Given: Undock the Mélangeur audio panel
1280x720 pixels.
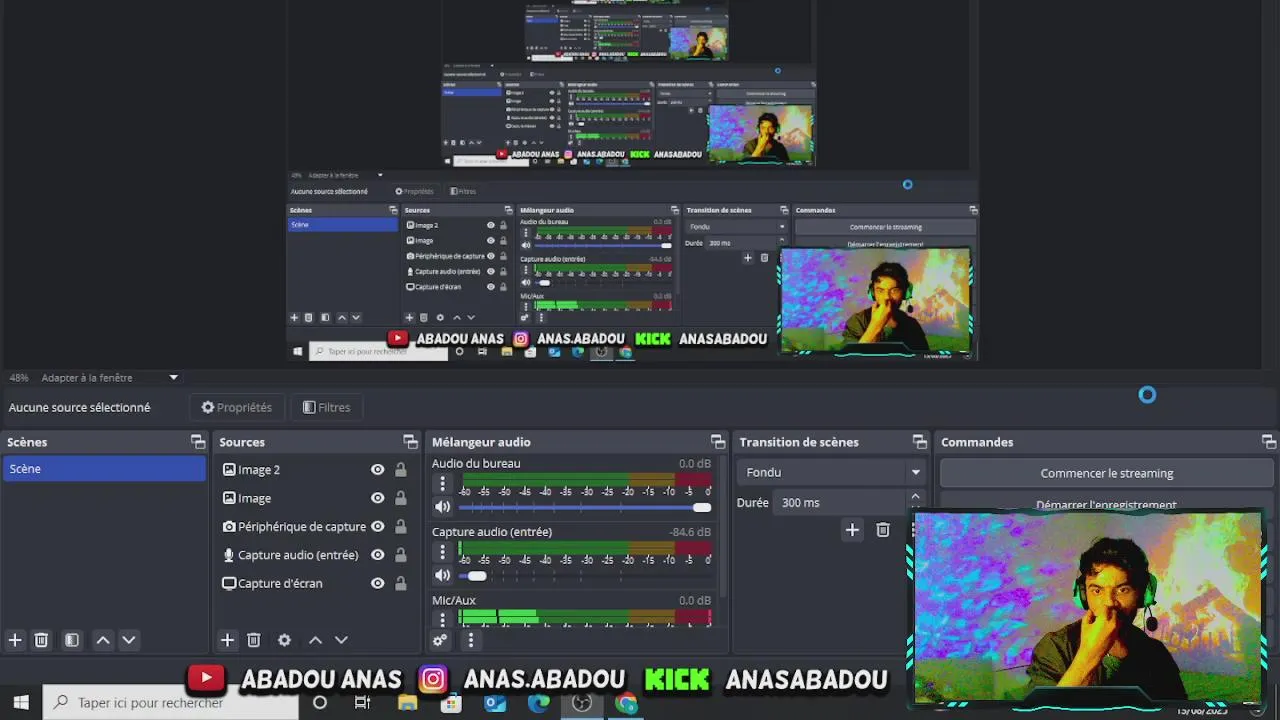Looking at the screenshot, I should point(717,442).
